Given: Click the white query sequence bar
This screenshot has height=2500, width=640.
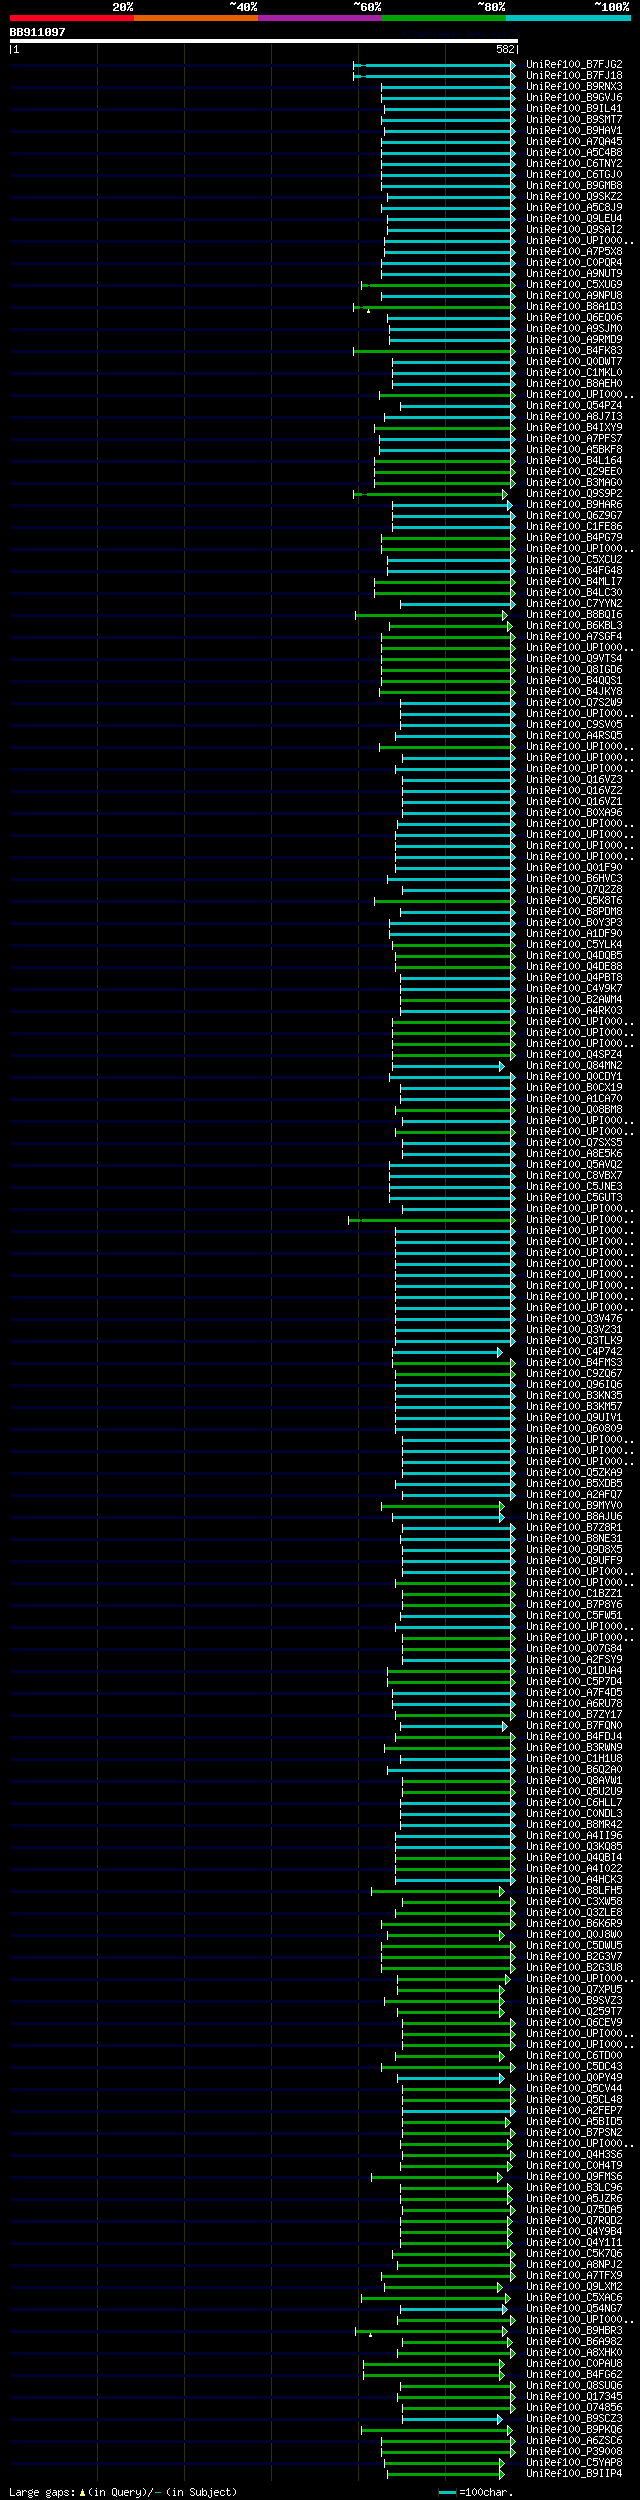Looking at the screenshot, I should (x=263, y=41).
